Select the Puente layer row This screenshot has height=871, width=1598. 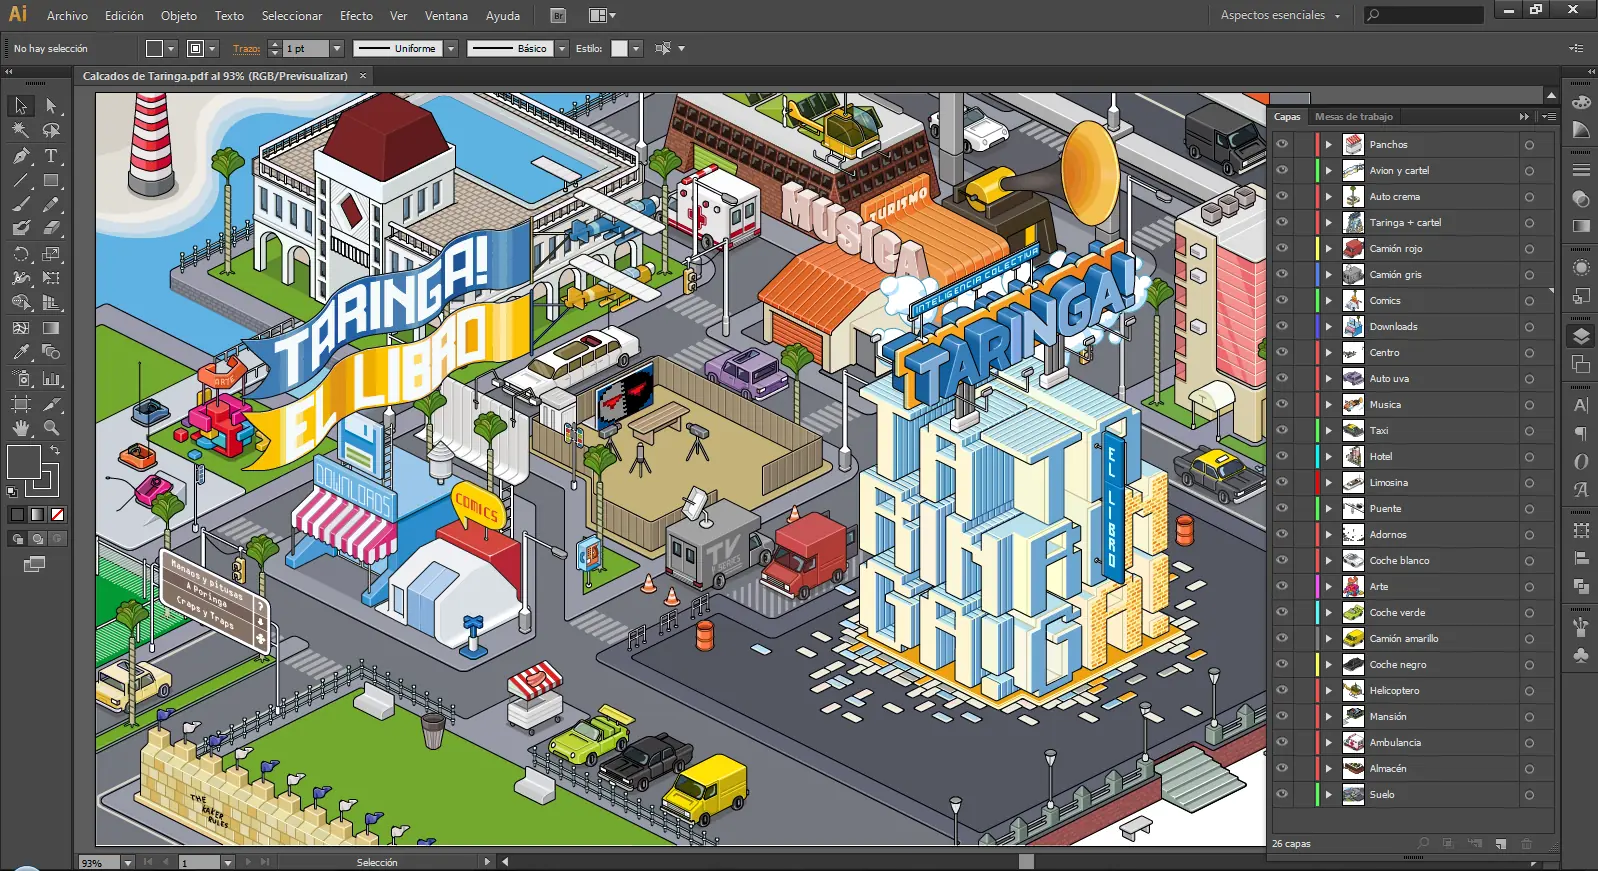coord(1412,509)
